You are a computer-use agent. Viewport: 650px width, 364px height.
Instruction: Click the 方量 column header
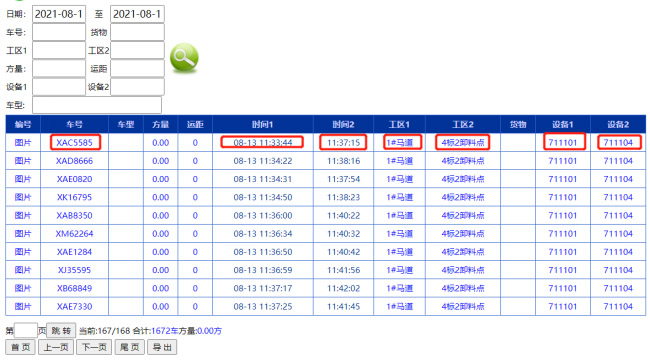coord(160,124)
